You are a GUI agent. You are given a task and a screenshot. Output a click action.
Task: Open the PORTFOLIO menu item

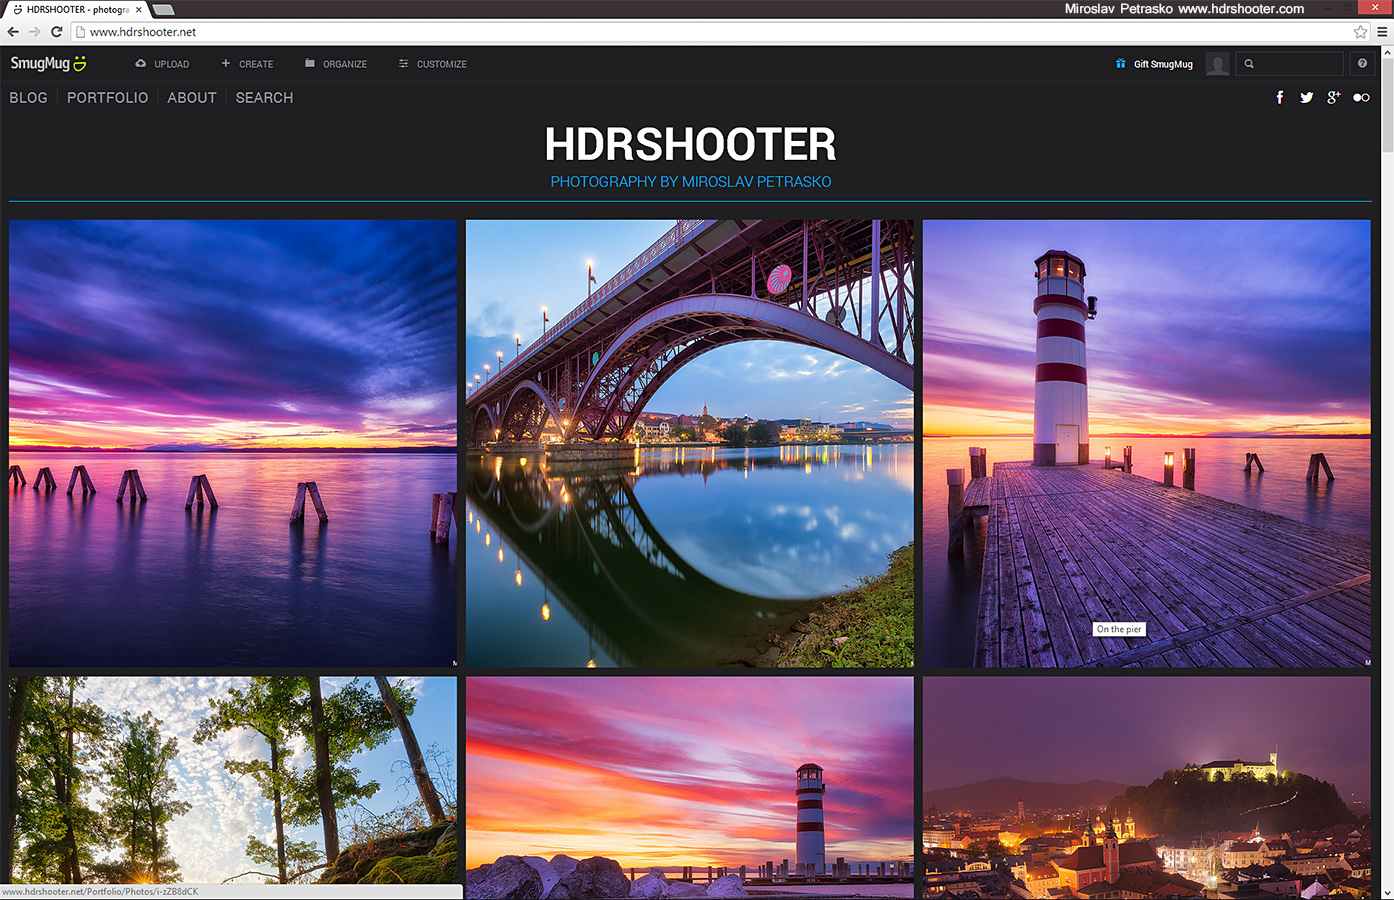click(107, 98)
